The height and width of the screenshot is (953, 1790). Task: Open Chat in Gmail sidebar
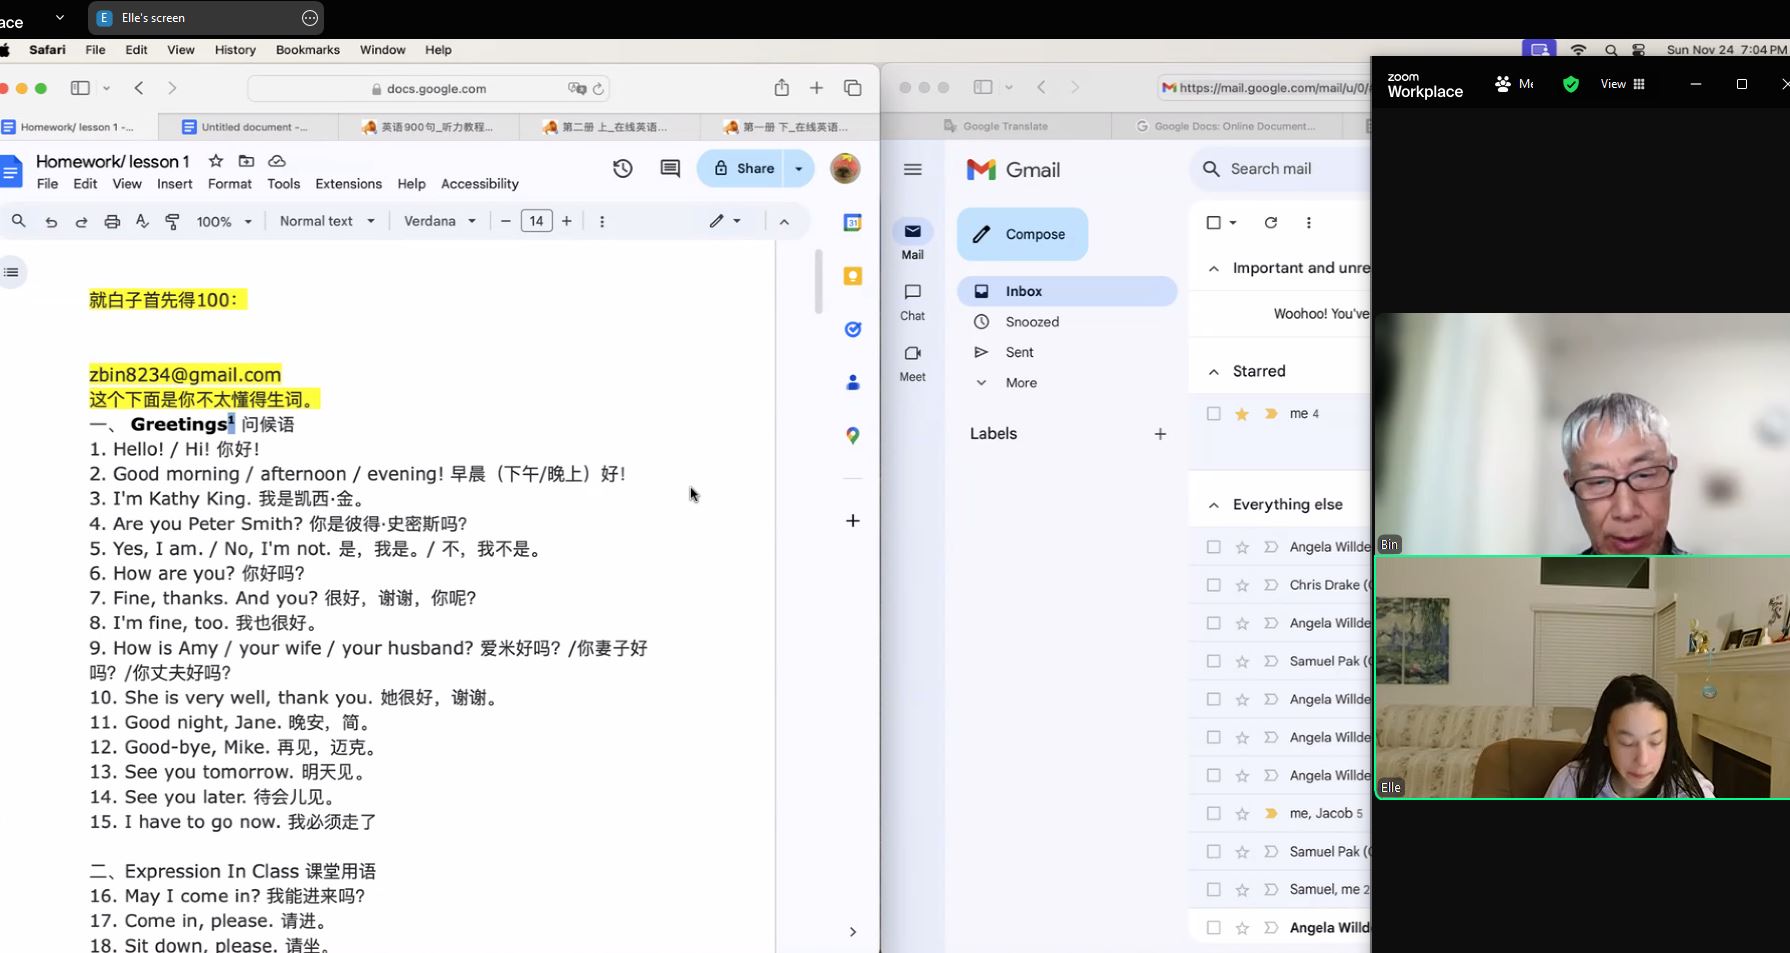click(912, 302)
